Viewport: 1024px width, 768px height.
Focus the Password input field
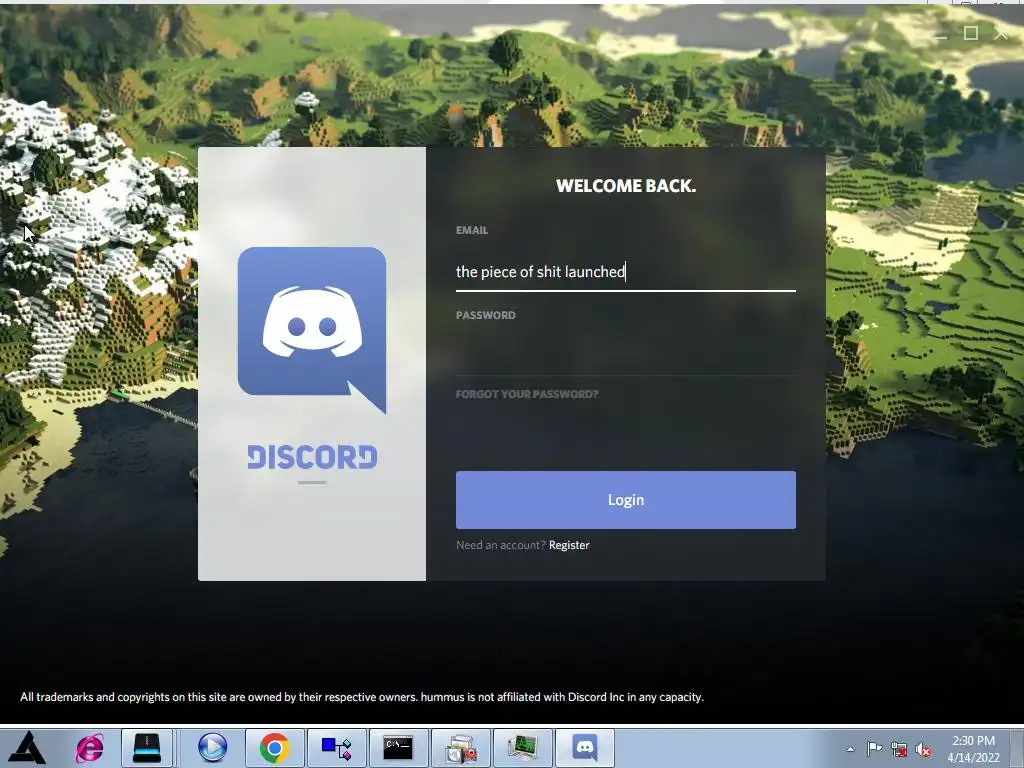point(626,356)
